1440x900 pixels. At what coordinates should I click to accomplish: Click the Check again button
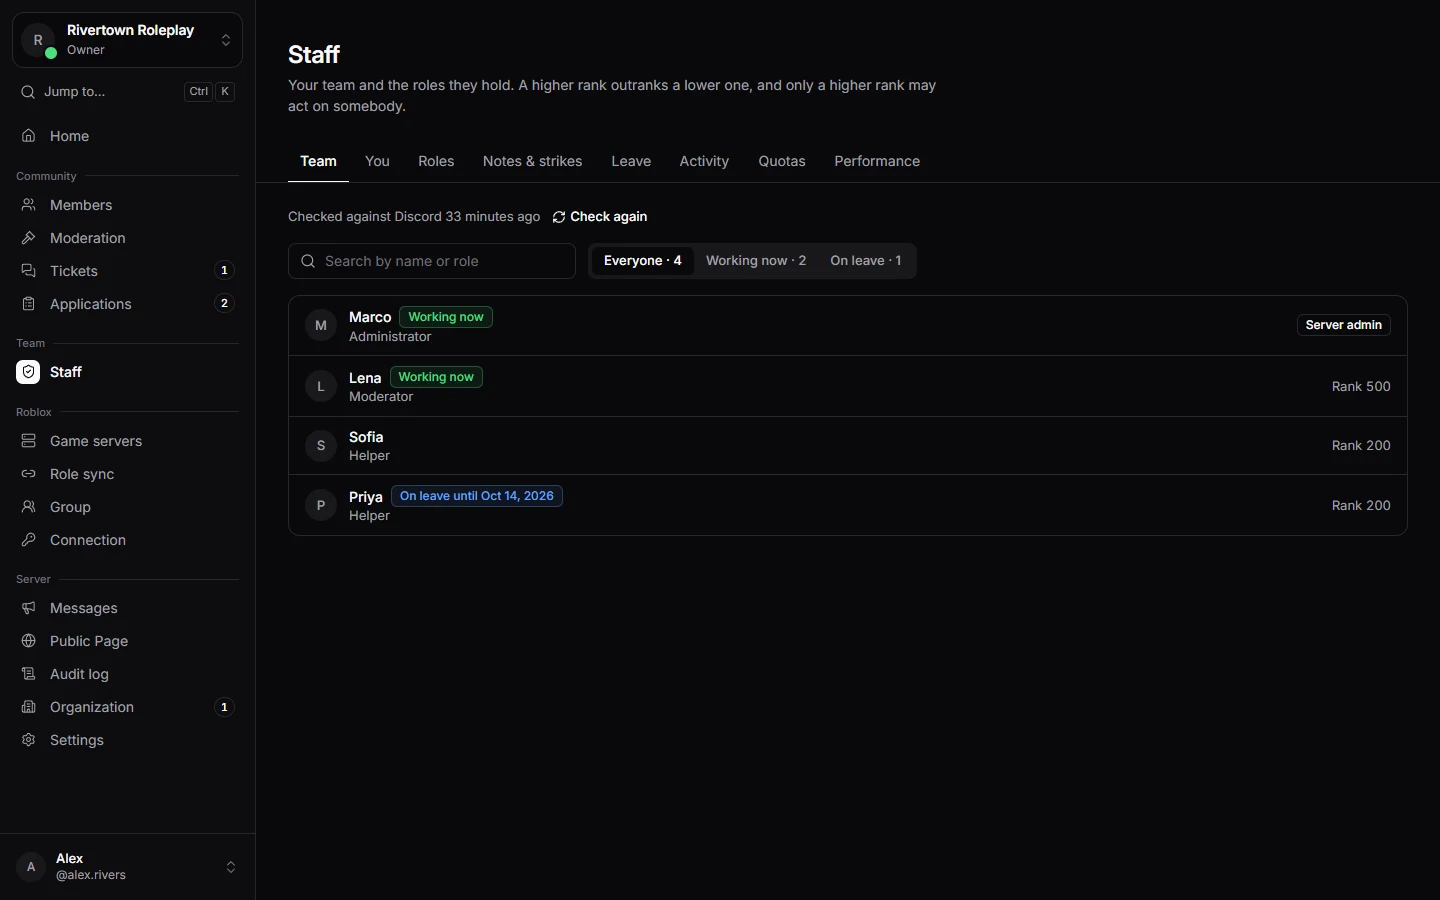click(x=600, y=217)
